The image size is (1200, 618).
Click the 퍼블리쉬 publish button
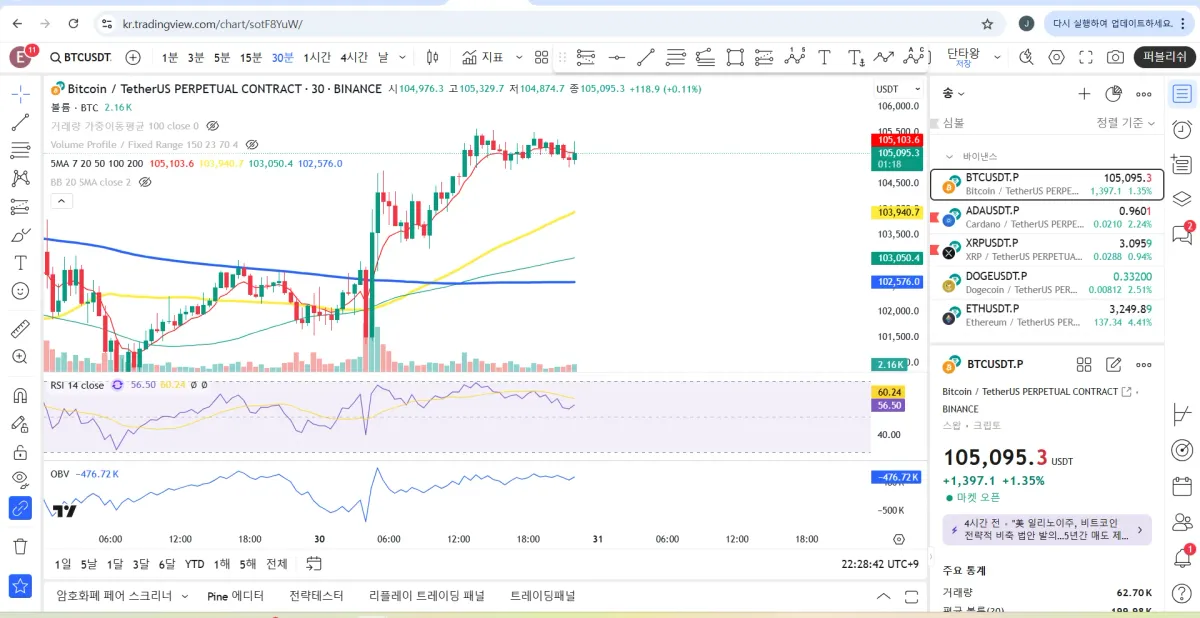click(1165, 57)
